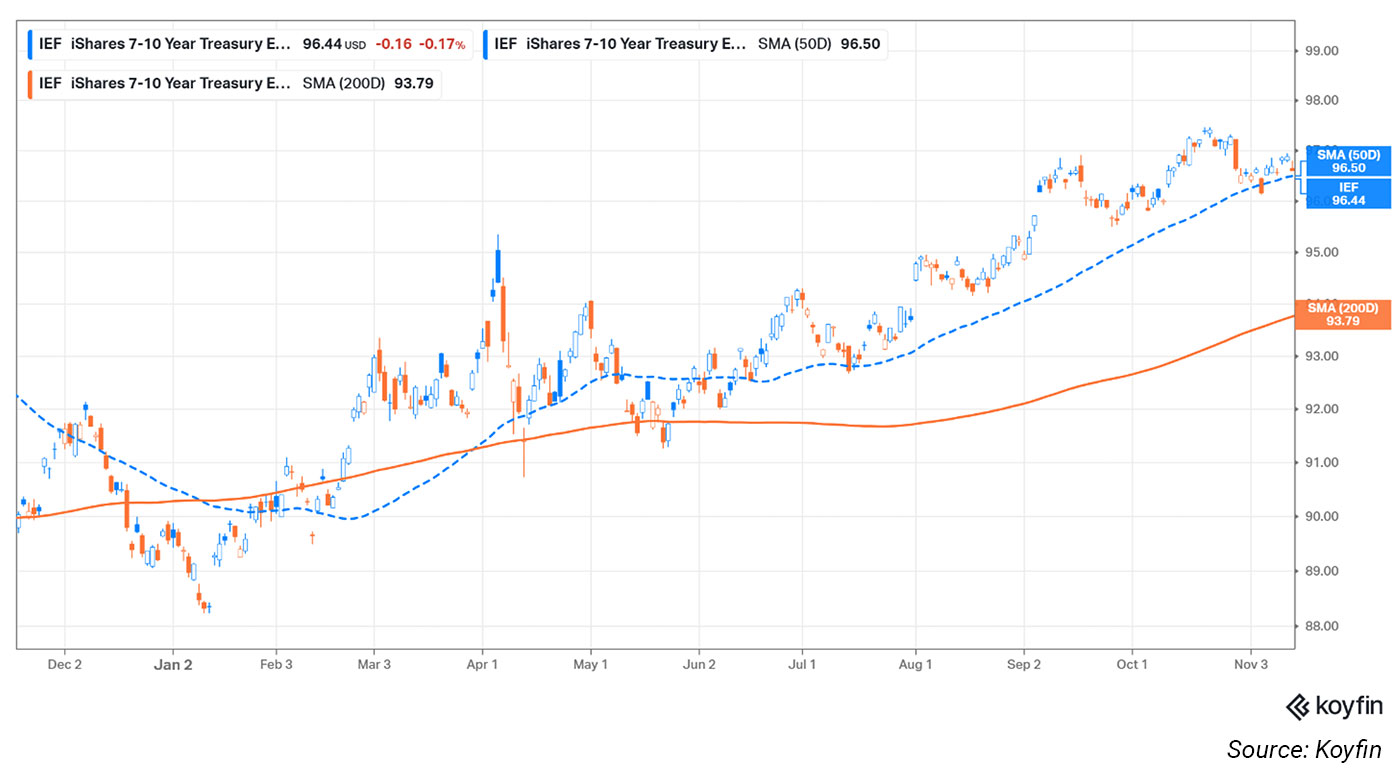Click the Aug 1 date label
The image size is (1400, 783).
pos(915,664)
